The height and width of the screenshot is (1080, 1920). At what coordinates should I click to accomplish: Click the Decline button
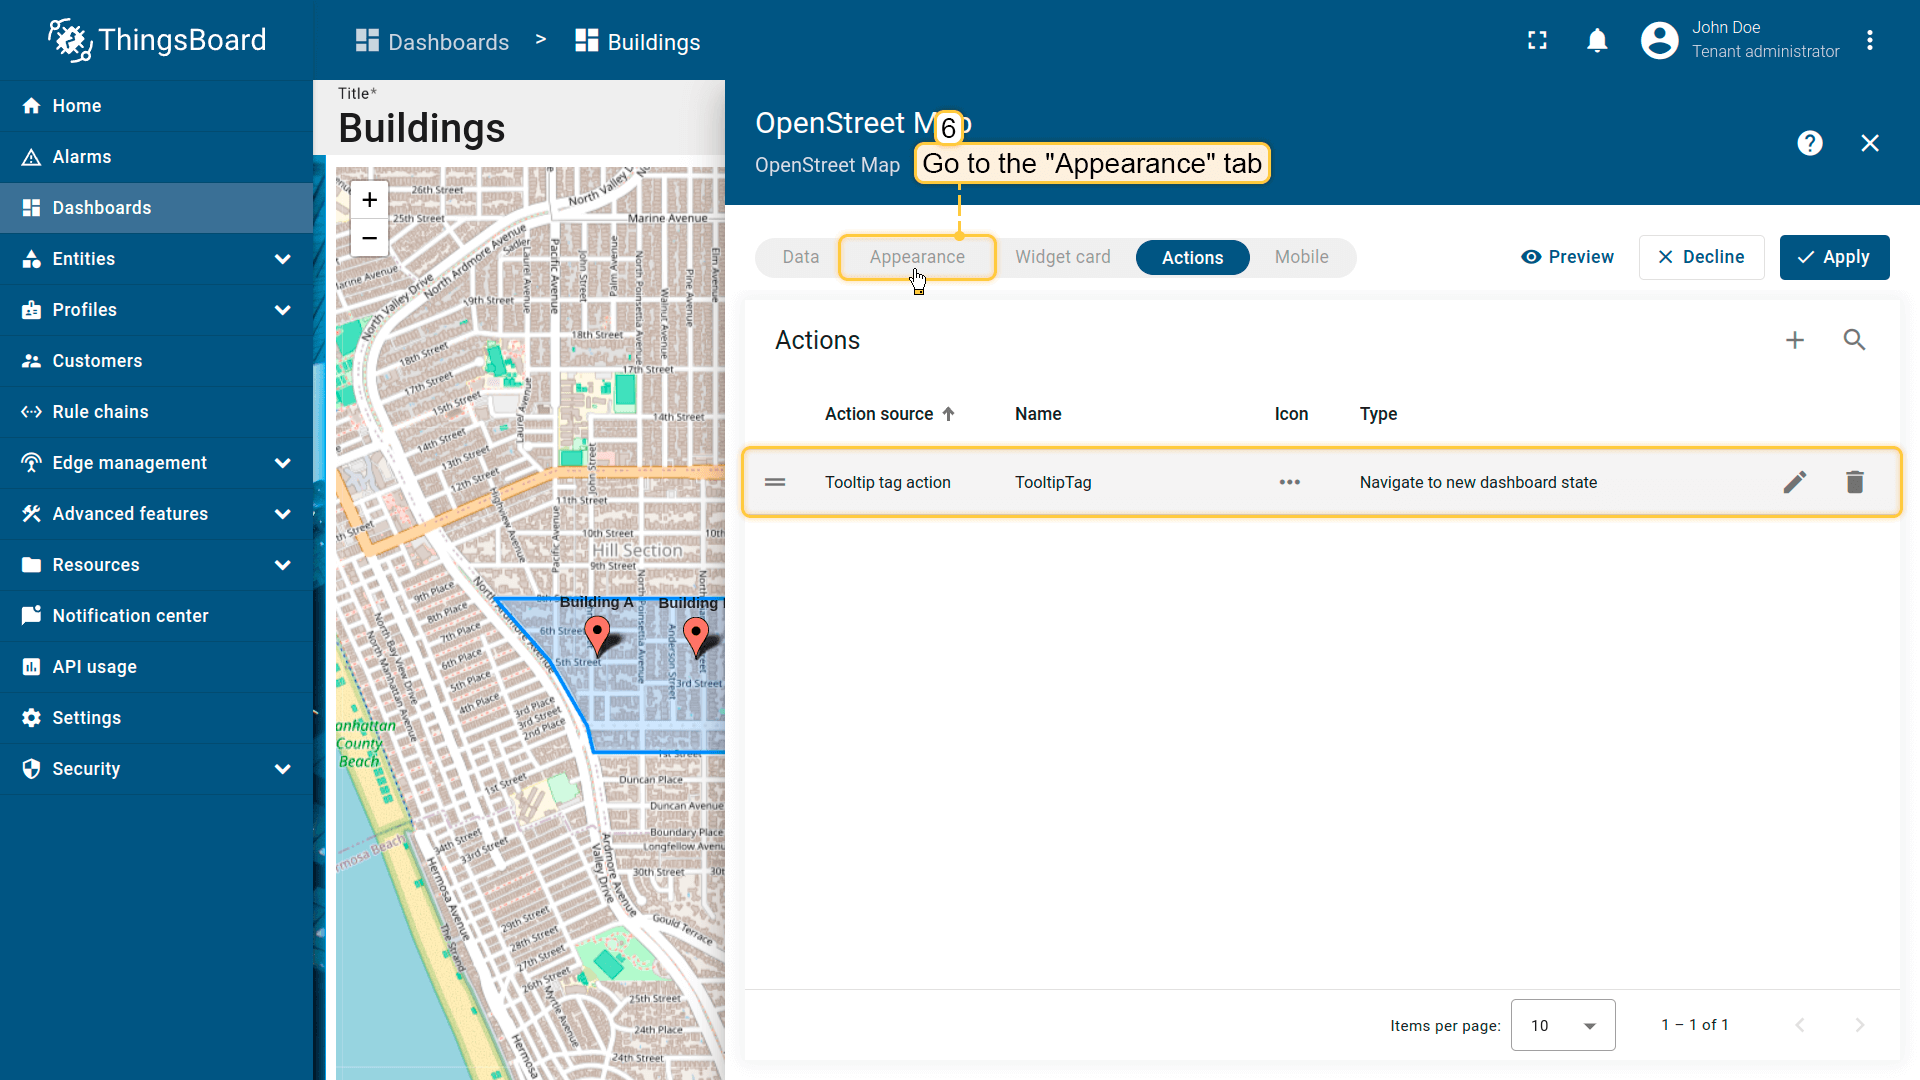click(x=1701, y=257)
